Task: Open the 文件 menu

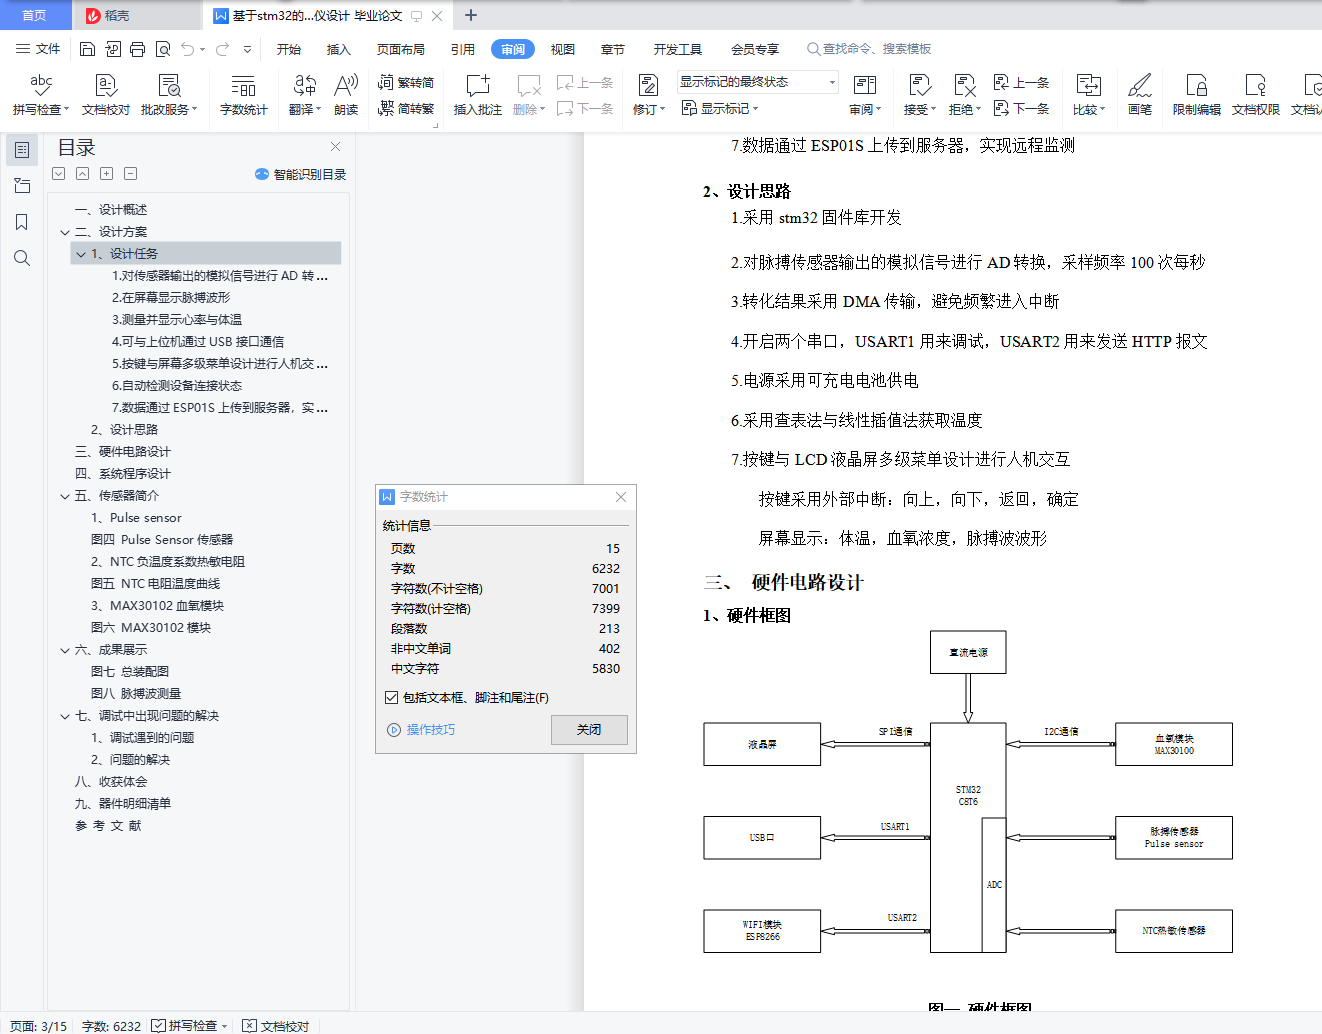Action: click(x=38, y=49)
